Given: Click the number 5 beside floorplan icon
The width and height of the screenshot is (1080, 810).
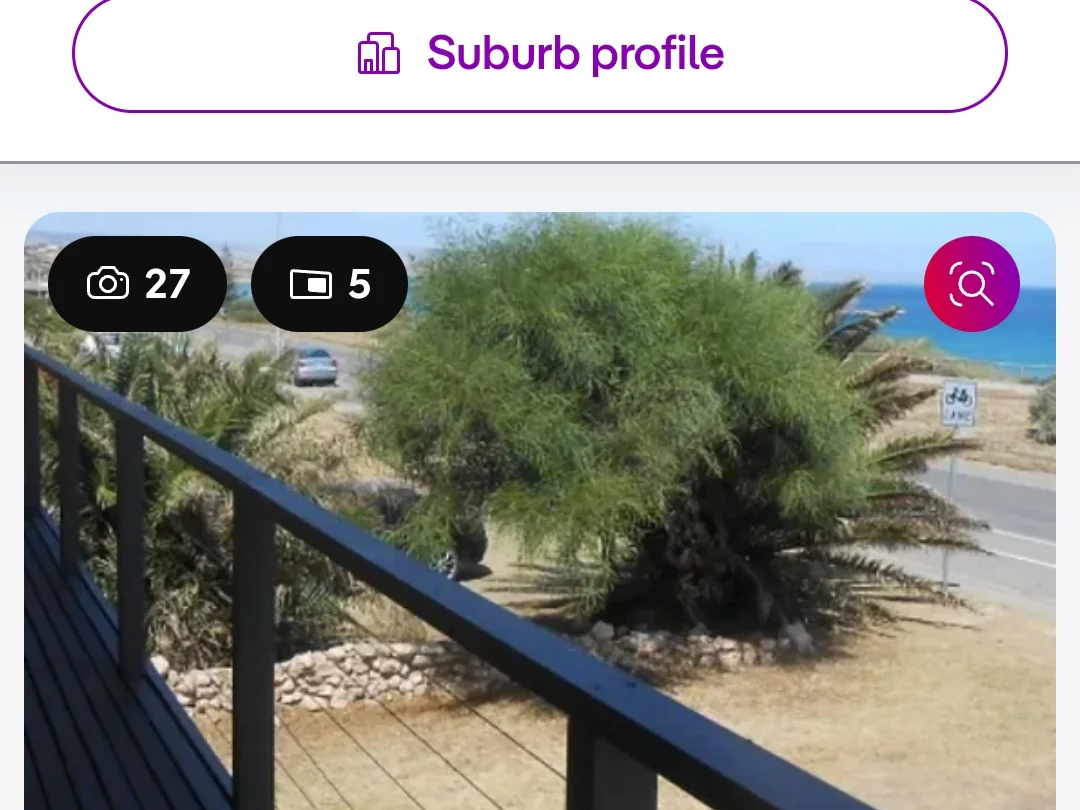Looking at the screenshot, I should [360, 284].
